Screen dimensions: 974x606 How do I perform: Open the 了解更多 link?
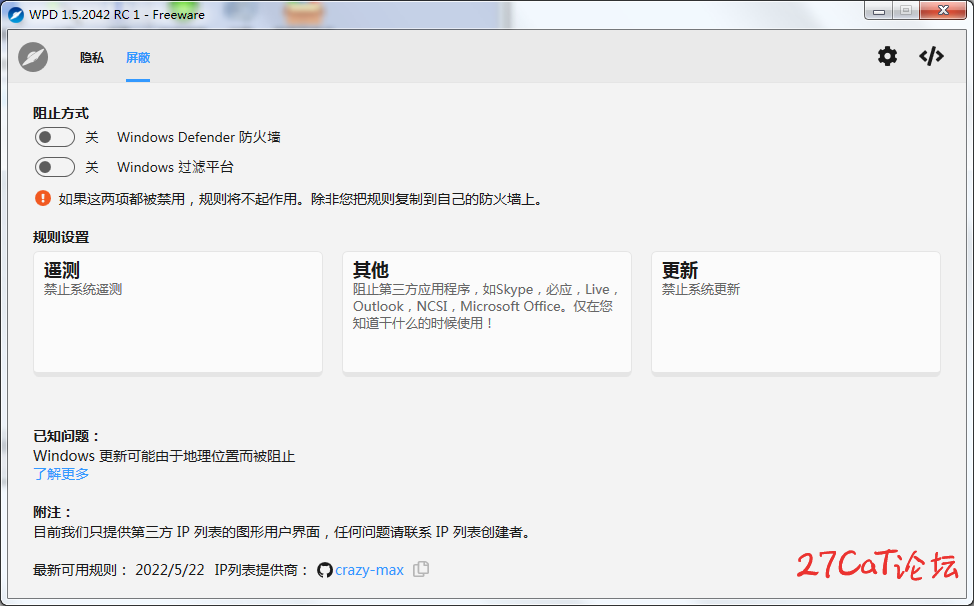tap(61, 474)
